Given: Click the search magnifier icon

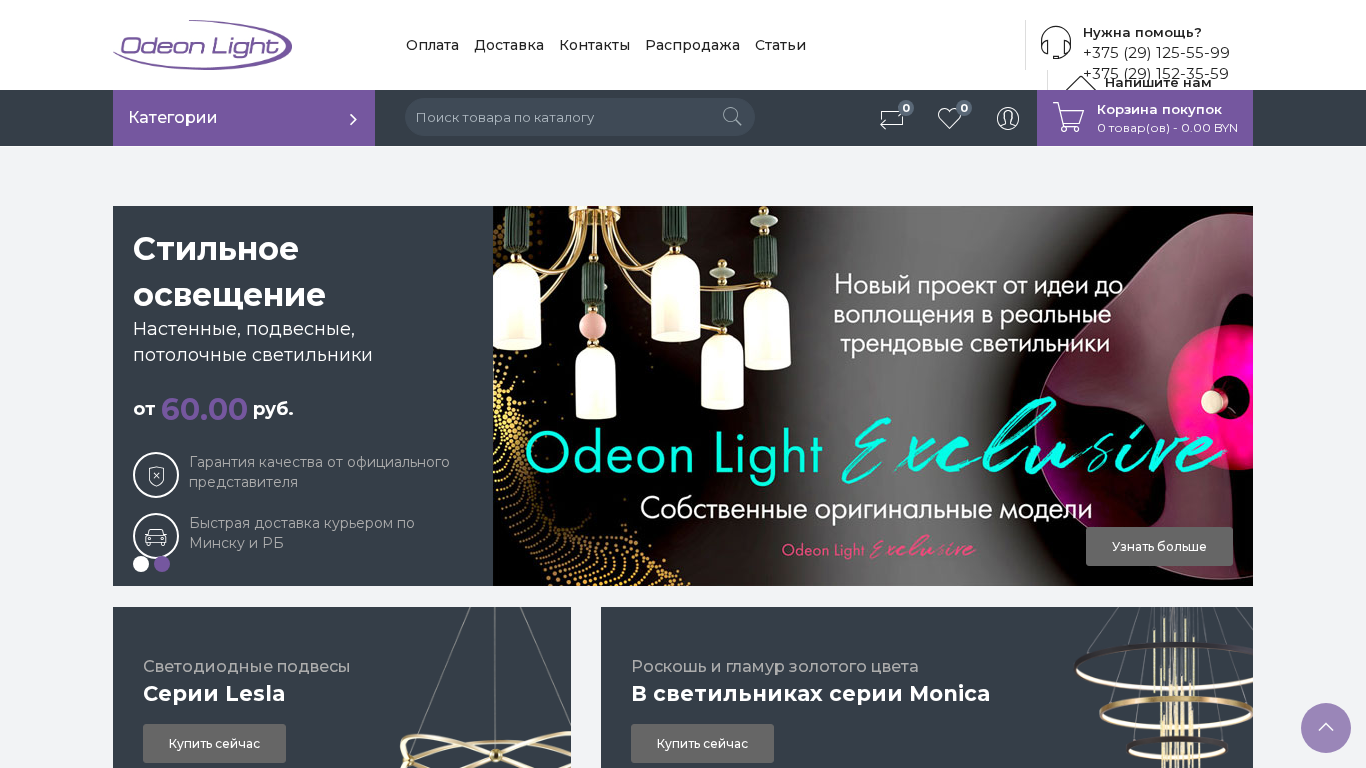Looking at the screenshot, I should [x=732, y=117].
